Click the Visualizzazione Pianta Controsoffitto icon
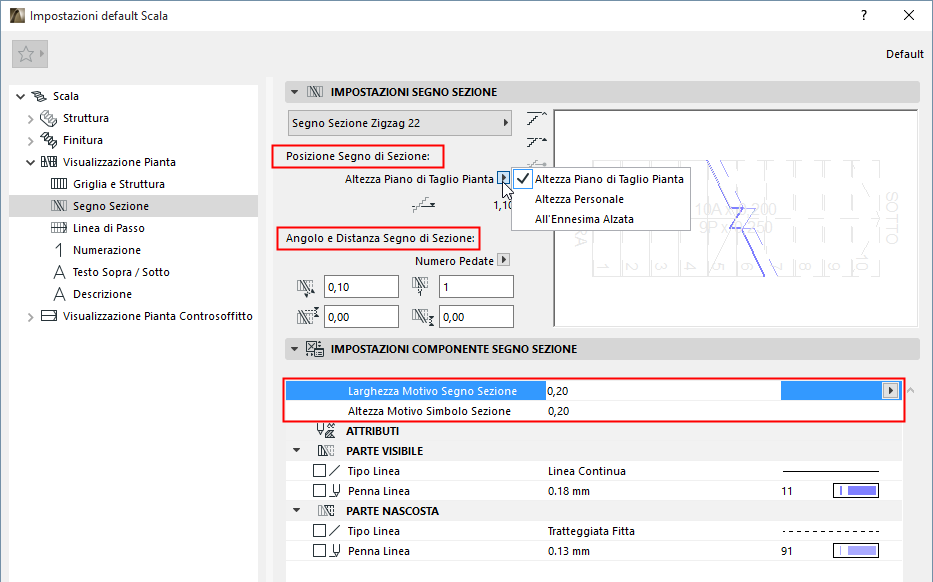933x582 pixels. coord(49,316)
